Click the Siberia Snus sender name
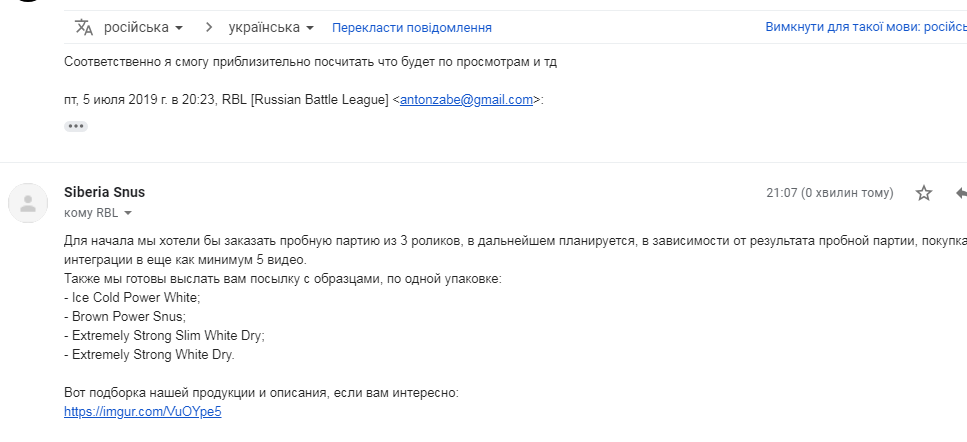The image size is (967, 442). pos(104,192)
